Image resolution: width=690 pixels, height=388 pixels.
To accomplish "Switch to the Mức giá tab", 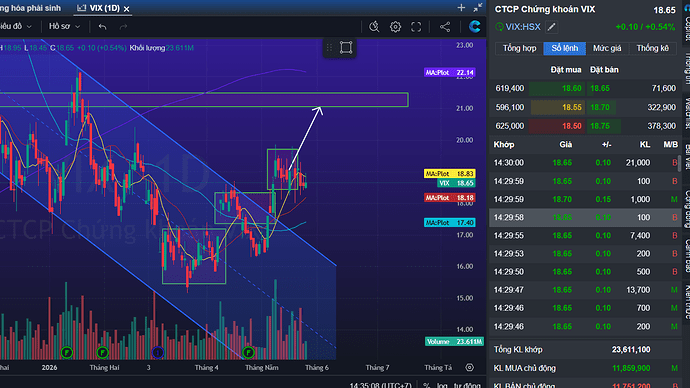I will click(607, 48).
